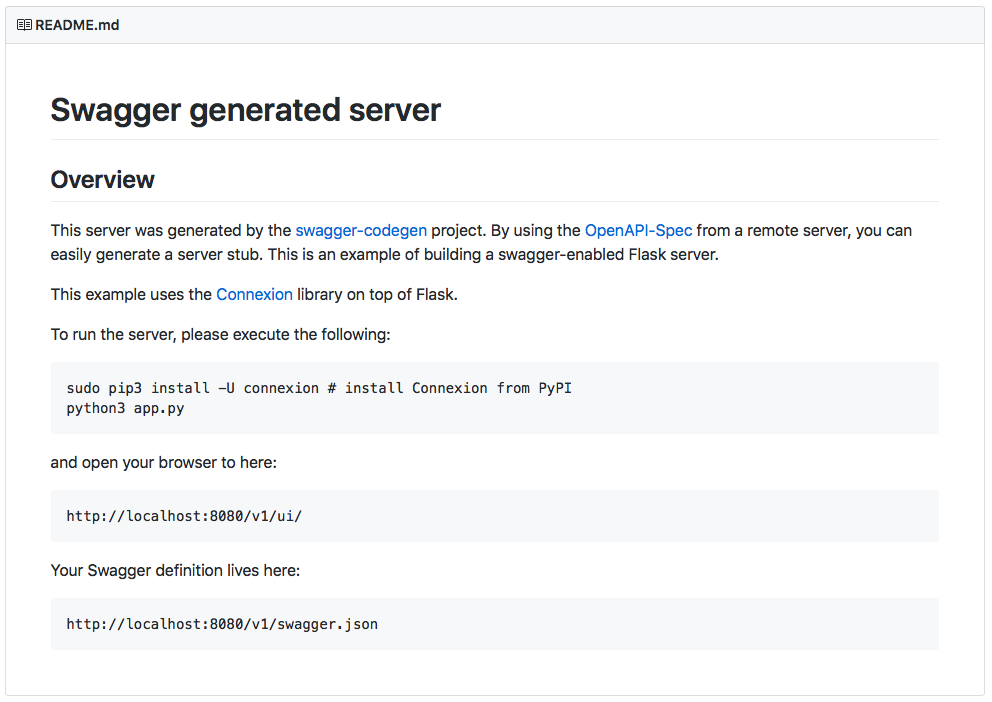Click the README book icon

pos(24,25)
